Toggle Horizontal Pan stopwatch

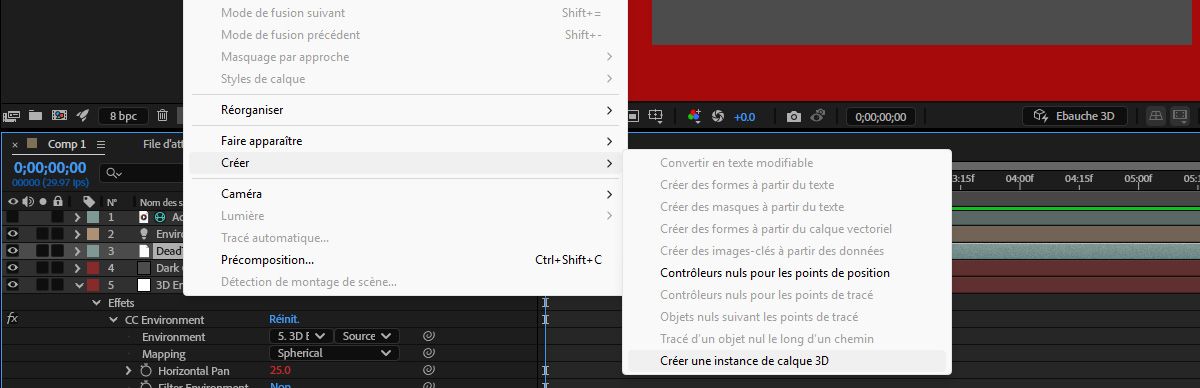145,370
